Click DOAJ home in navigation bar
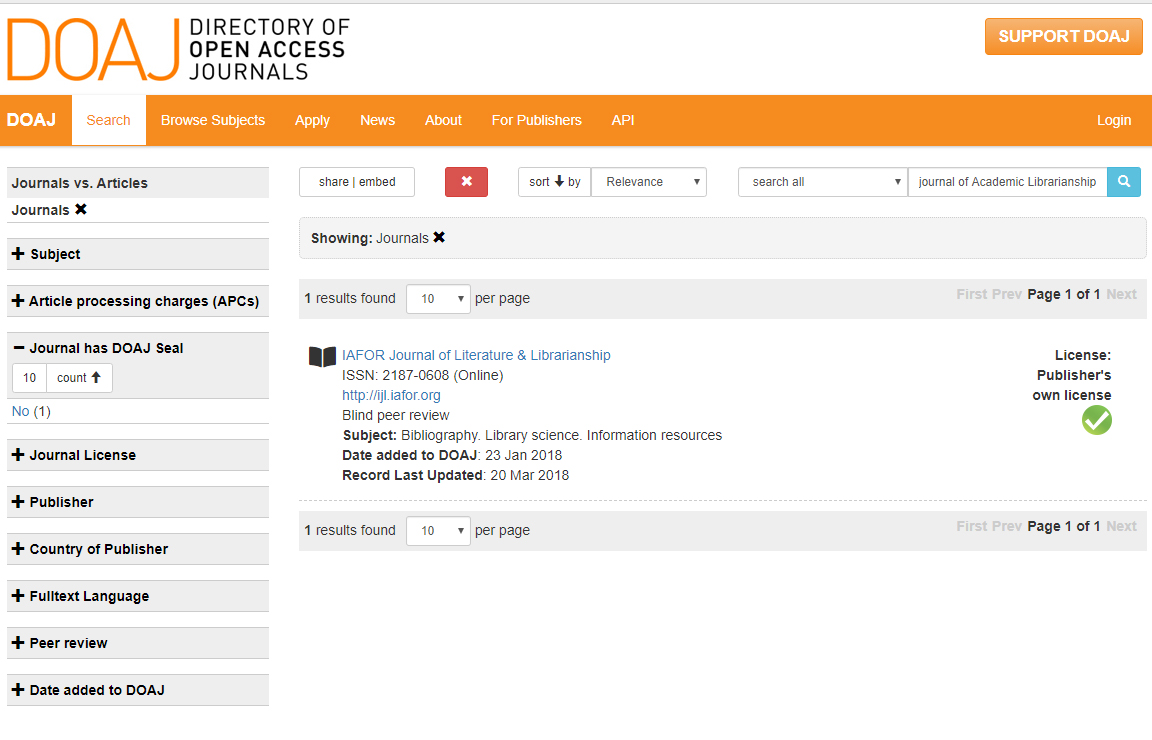This screenshot has height=740, width=1152. [32, 121]
